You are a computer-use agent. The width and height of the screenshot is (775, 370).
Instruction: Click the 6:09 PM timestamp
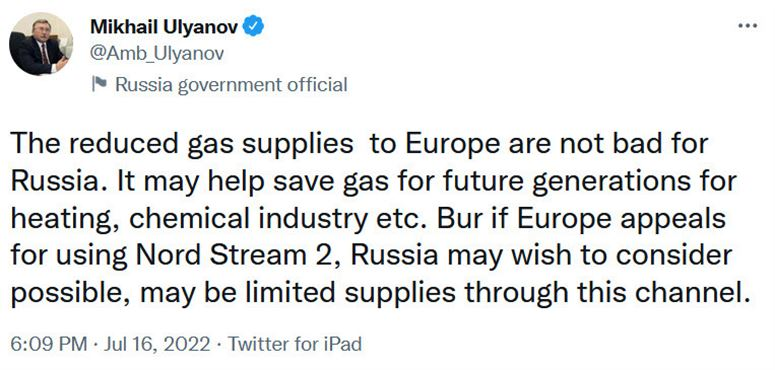tap(48, 343)
